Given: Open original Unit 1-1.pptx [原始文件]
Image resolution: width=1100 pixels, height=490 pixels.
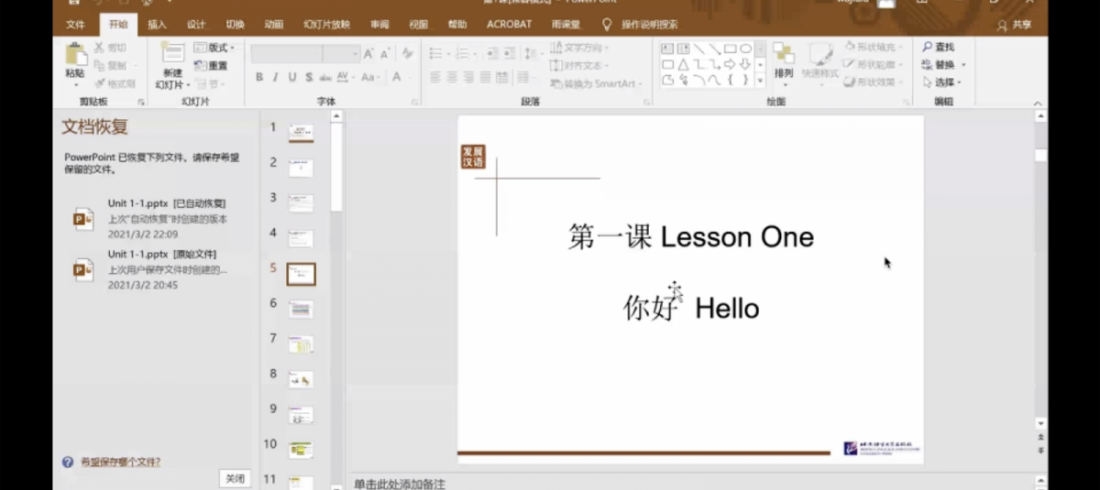Looking at the screenshot, I should [151, 270].
